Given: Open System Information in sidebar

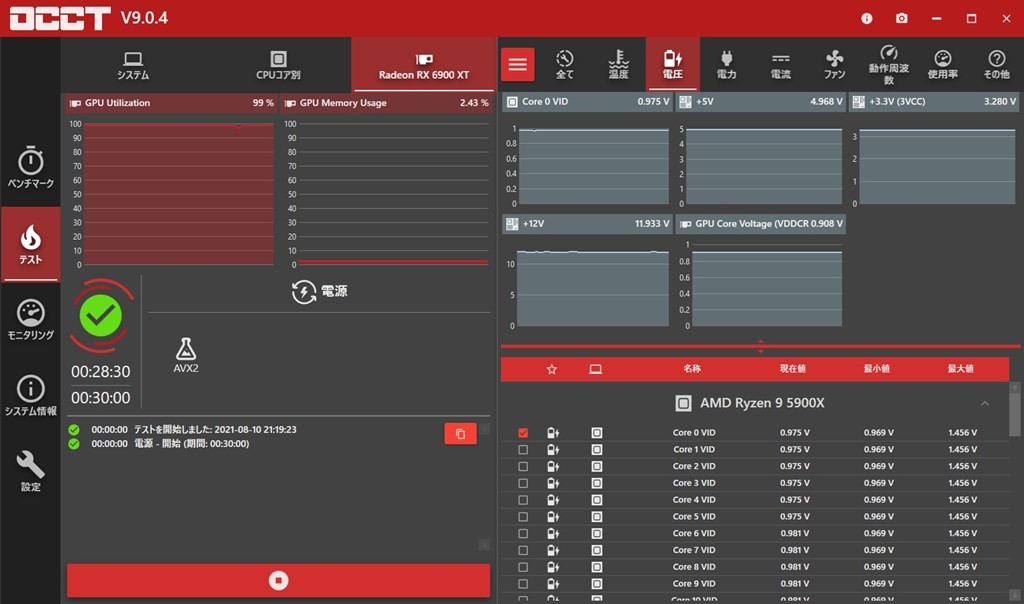Looking at the screenshot, I should tap(30, 395).
